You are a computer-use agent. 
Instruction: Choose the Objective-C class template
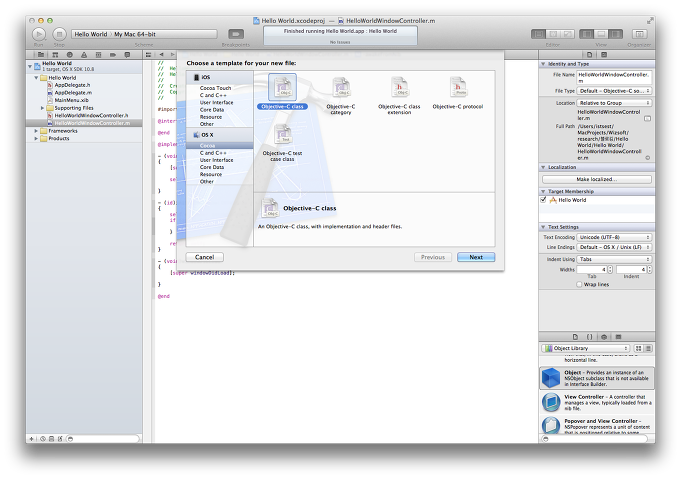click(x=282, y=92)
